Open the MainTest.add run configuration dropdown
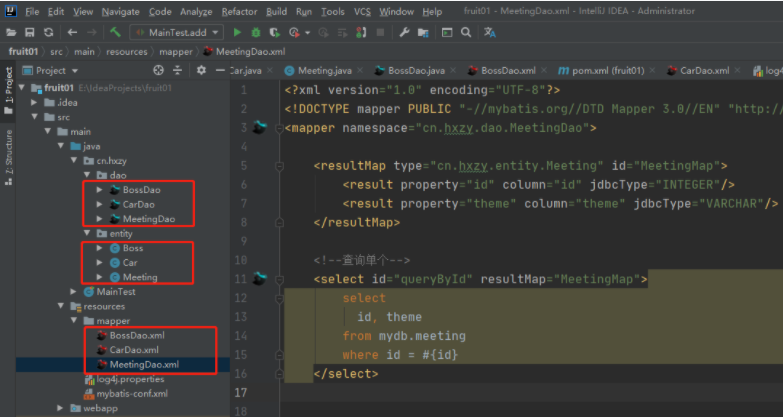 click(x=177, y=32)
